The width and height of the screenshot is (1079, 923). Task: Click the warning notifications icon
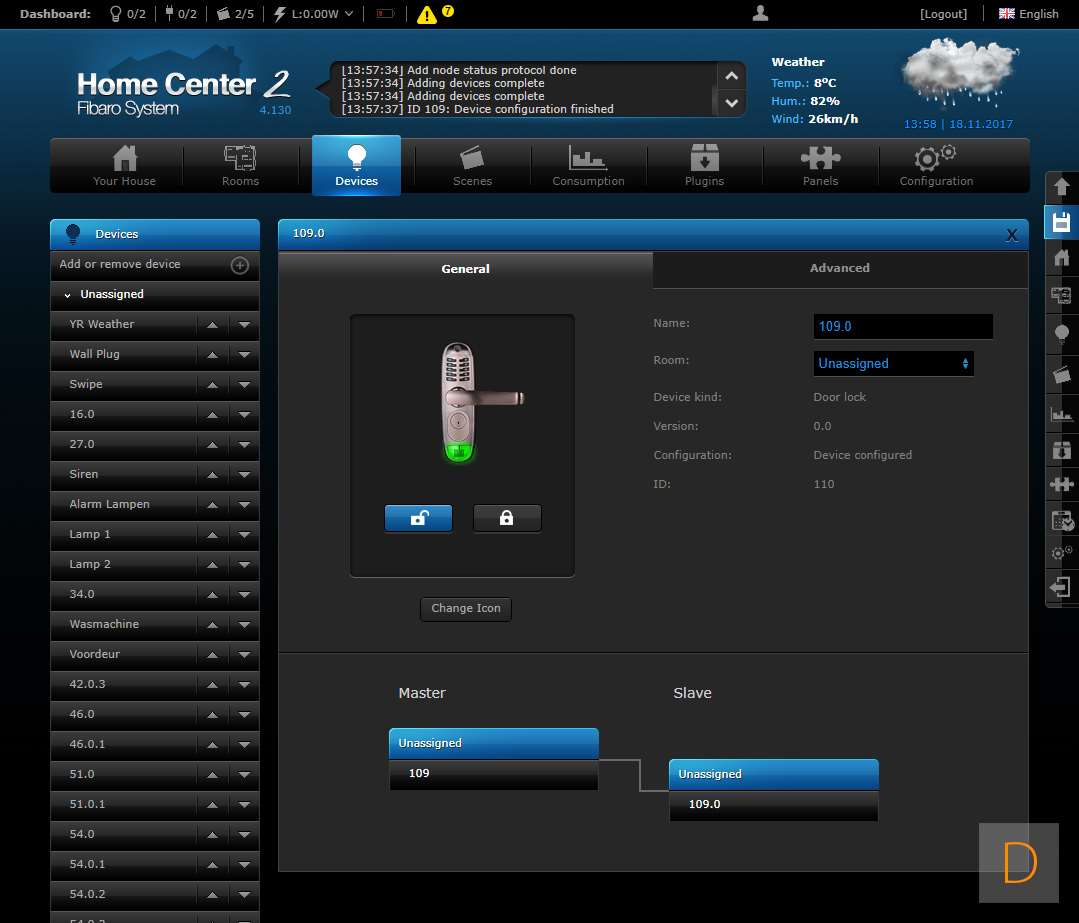pos(427,14)
